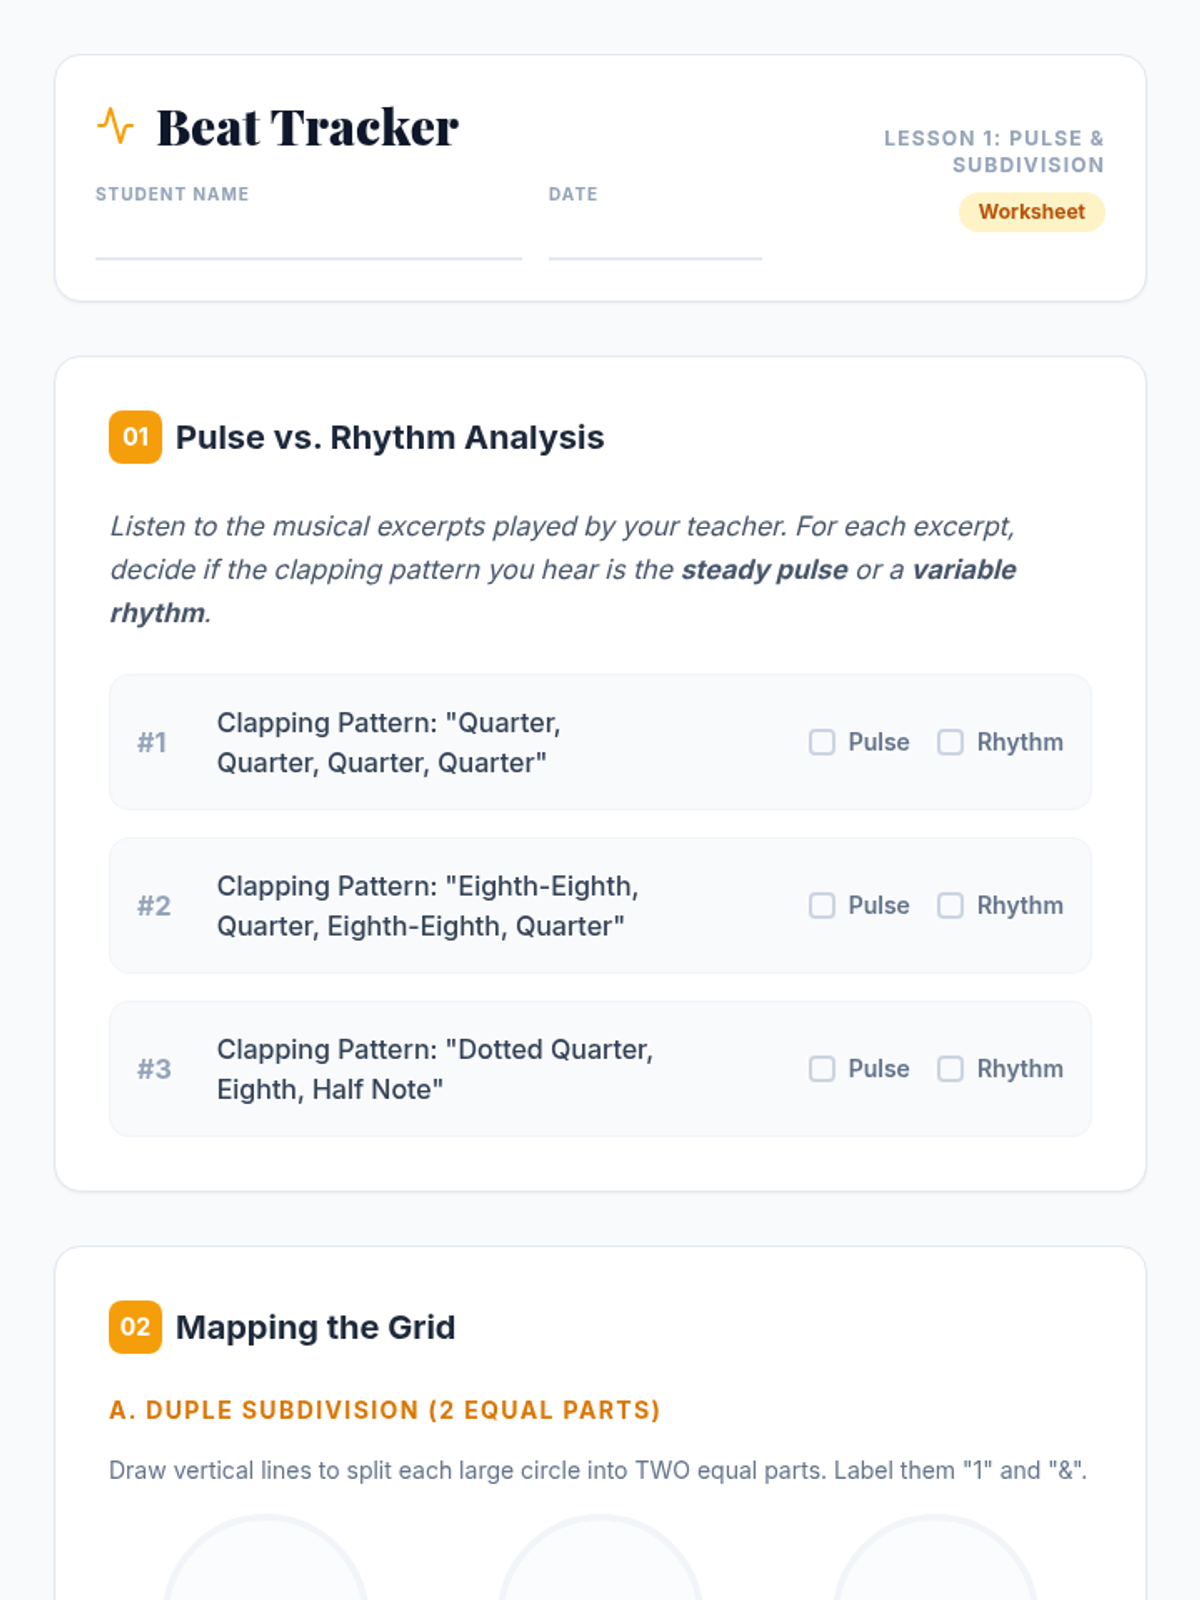The width and height of the screenshot is (1200, 1600).
Task: Select the #1 clapping pattern text
Action: [389, 742]
